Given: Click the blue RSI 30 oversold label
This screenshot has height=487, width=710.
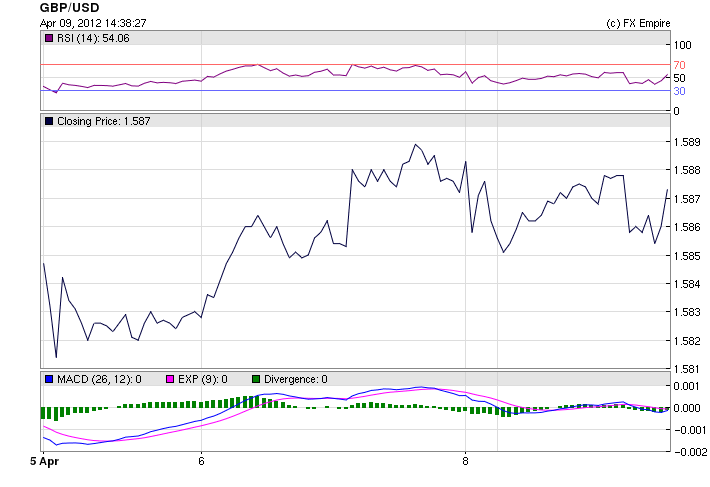Looking at the screenshot, I should coord(679,91).
